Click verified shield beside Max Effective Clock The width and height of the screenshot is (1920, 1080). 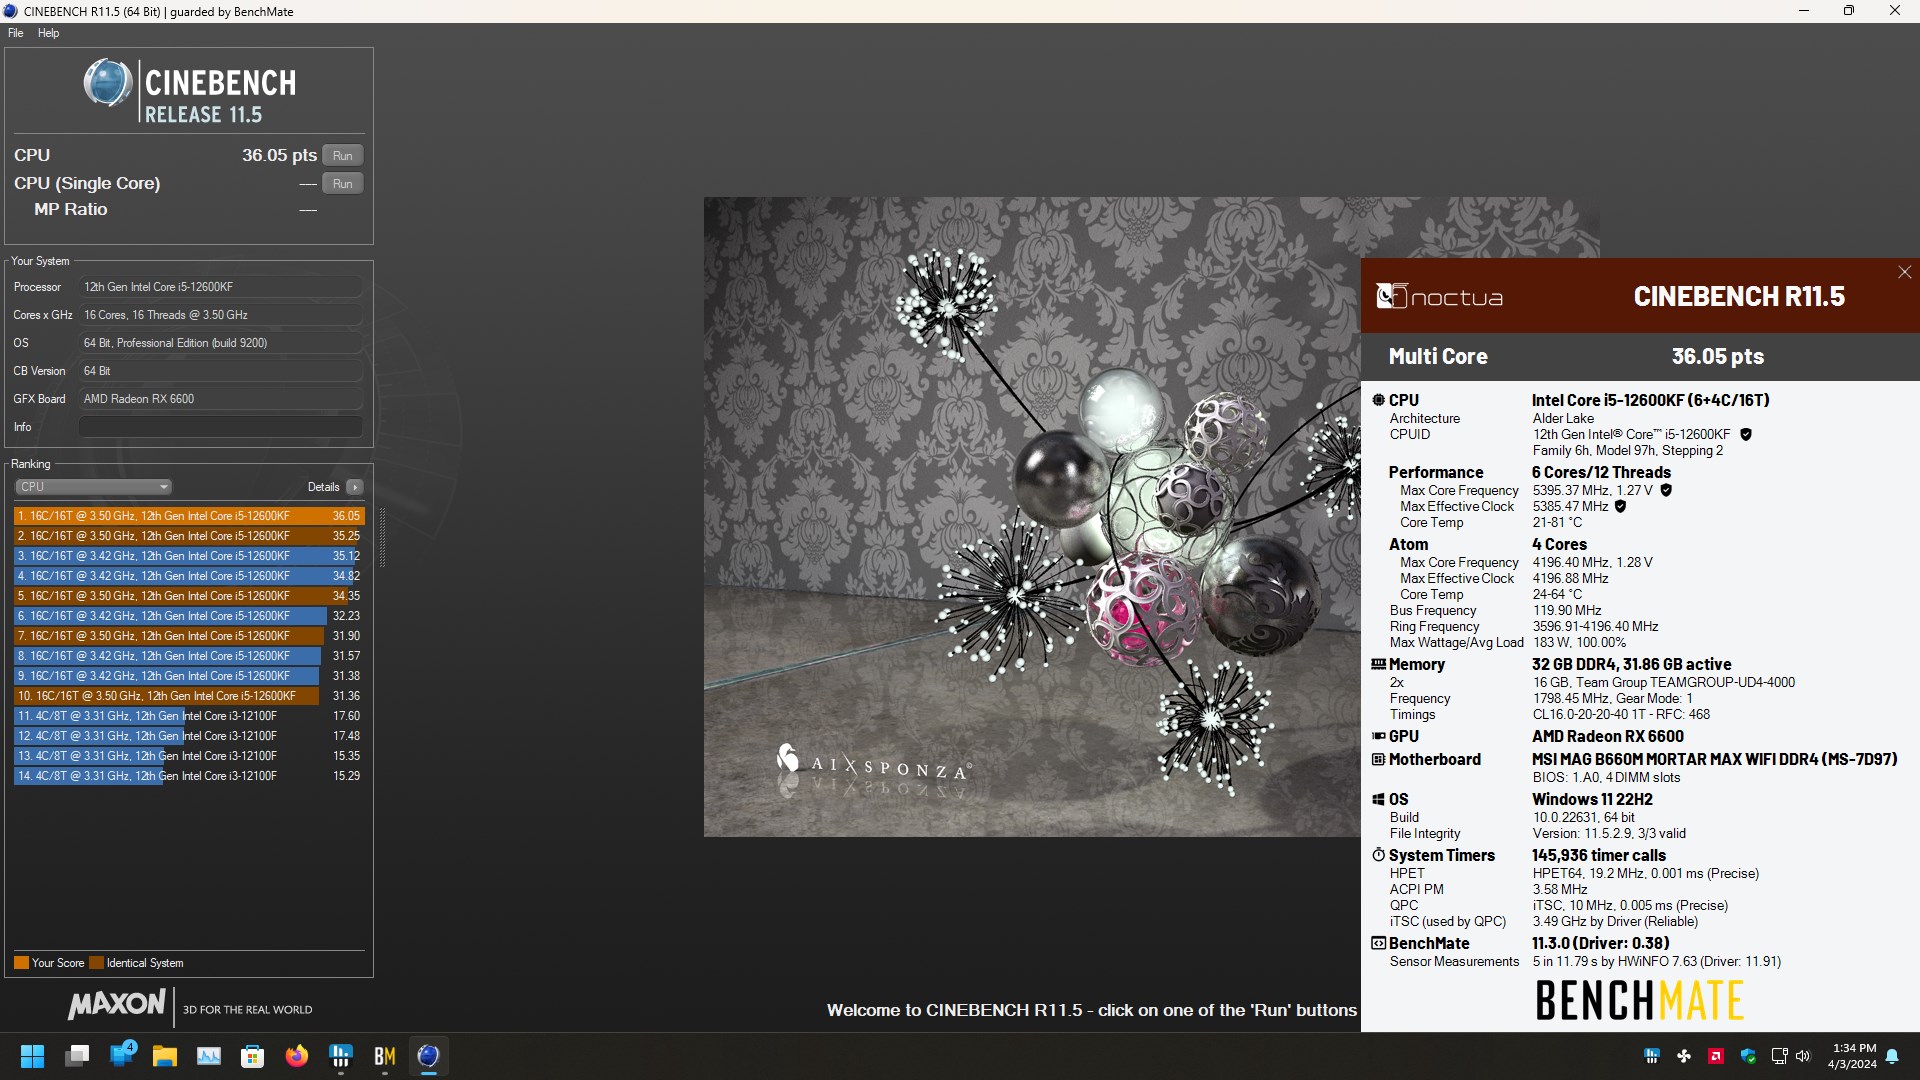coord(1620,506)
